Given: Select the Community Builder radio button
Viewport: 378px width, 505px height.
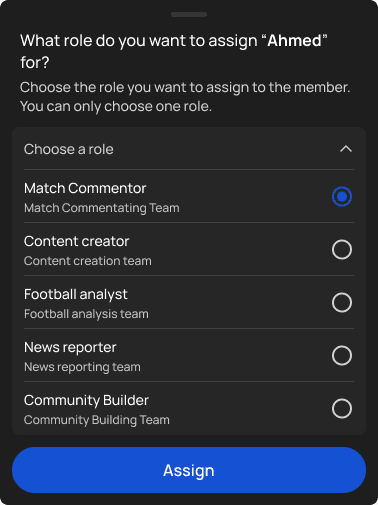Looking at the screenshot, I should (342, 409).
